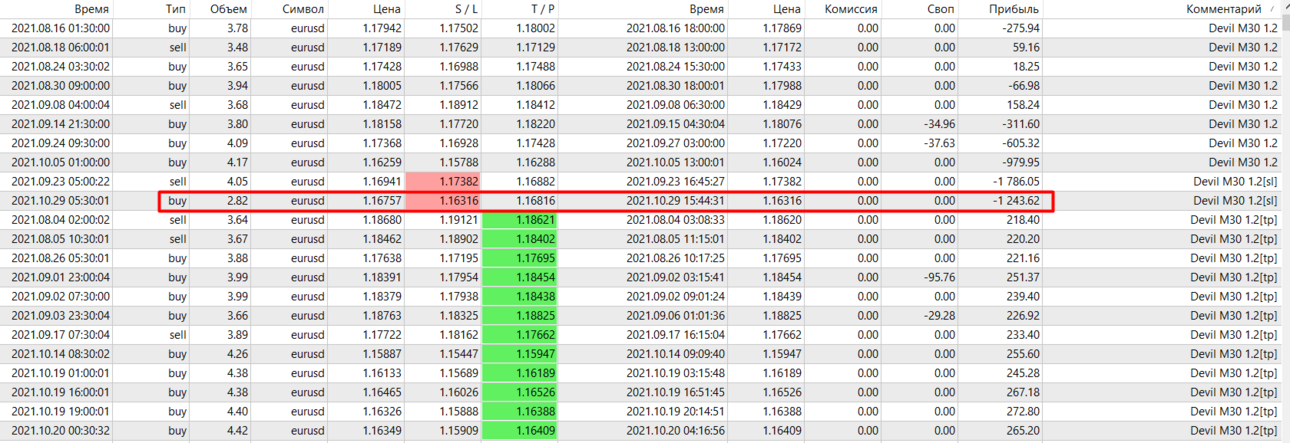Select the open price 1.17942
Viewport: 1290px width, 443px height.
point(381,29)
